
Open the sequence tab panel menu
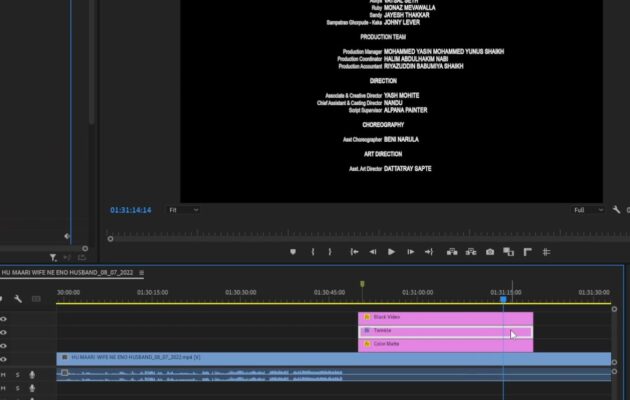[x=141, y=272]
